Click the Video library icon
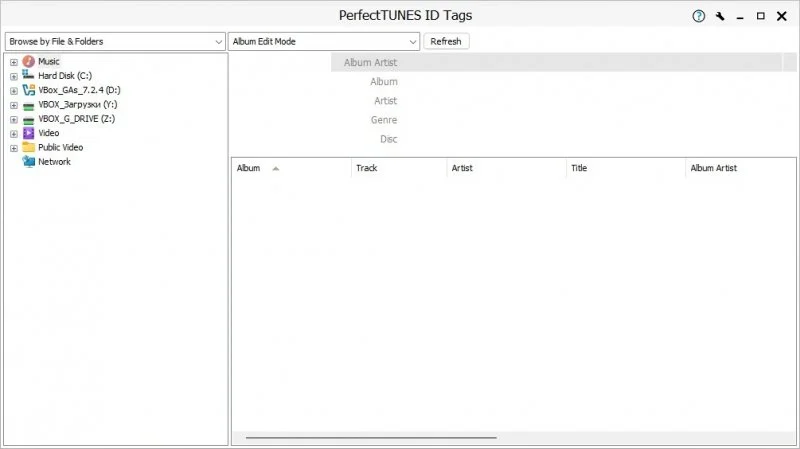800x449 pixels. pyautogui.click(x=29, y=133)
